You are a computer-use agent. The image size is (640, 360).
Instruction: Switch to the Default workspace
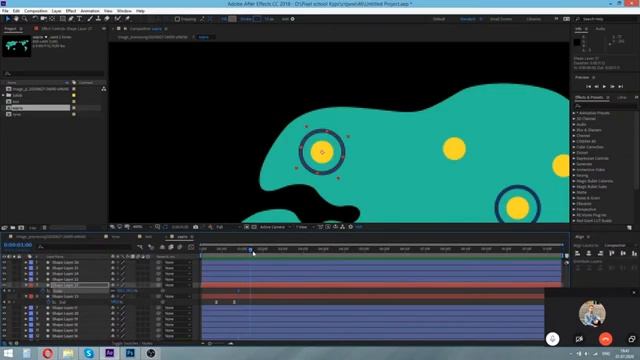coord(439,19)
